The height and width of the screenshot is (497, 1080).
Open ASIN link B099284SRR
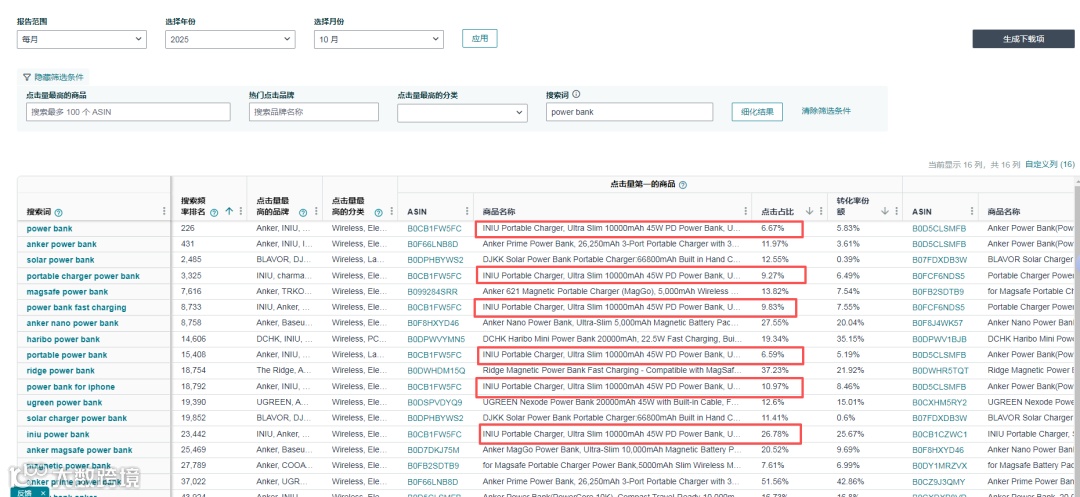tap(433, 292)
